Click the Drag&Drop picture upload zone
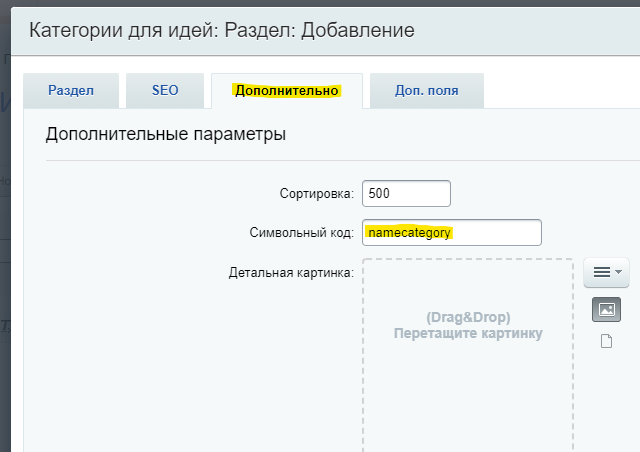This screenshot has height=452, width=640. 468,354
